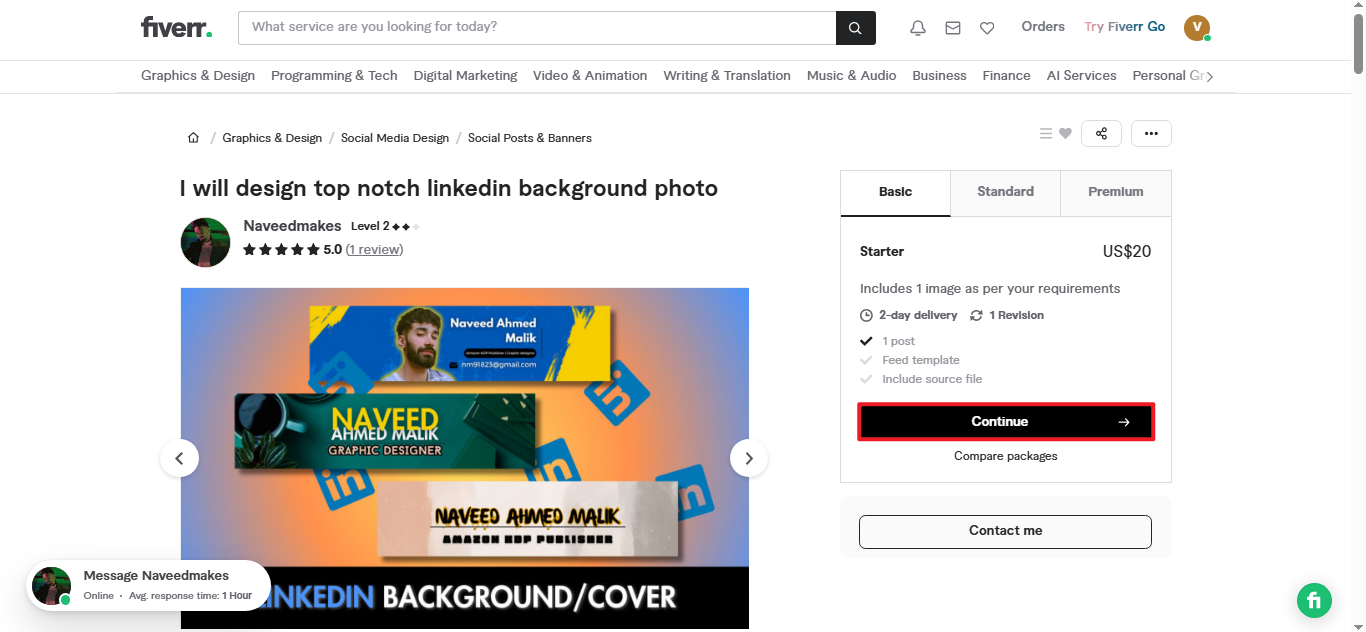The image size is (1366, 632).
Task: Save gig with the heart toggle
Action: tap(1066, 132)
